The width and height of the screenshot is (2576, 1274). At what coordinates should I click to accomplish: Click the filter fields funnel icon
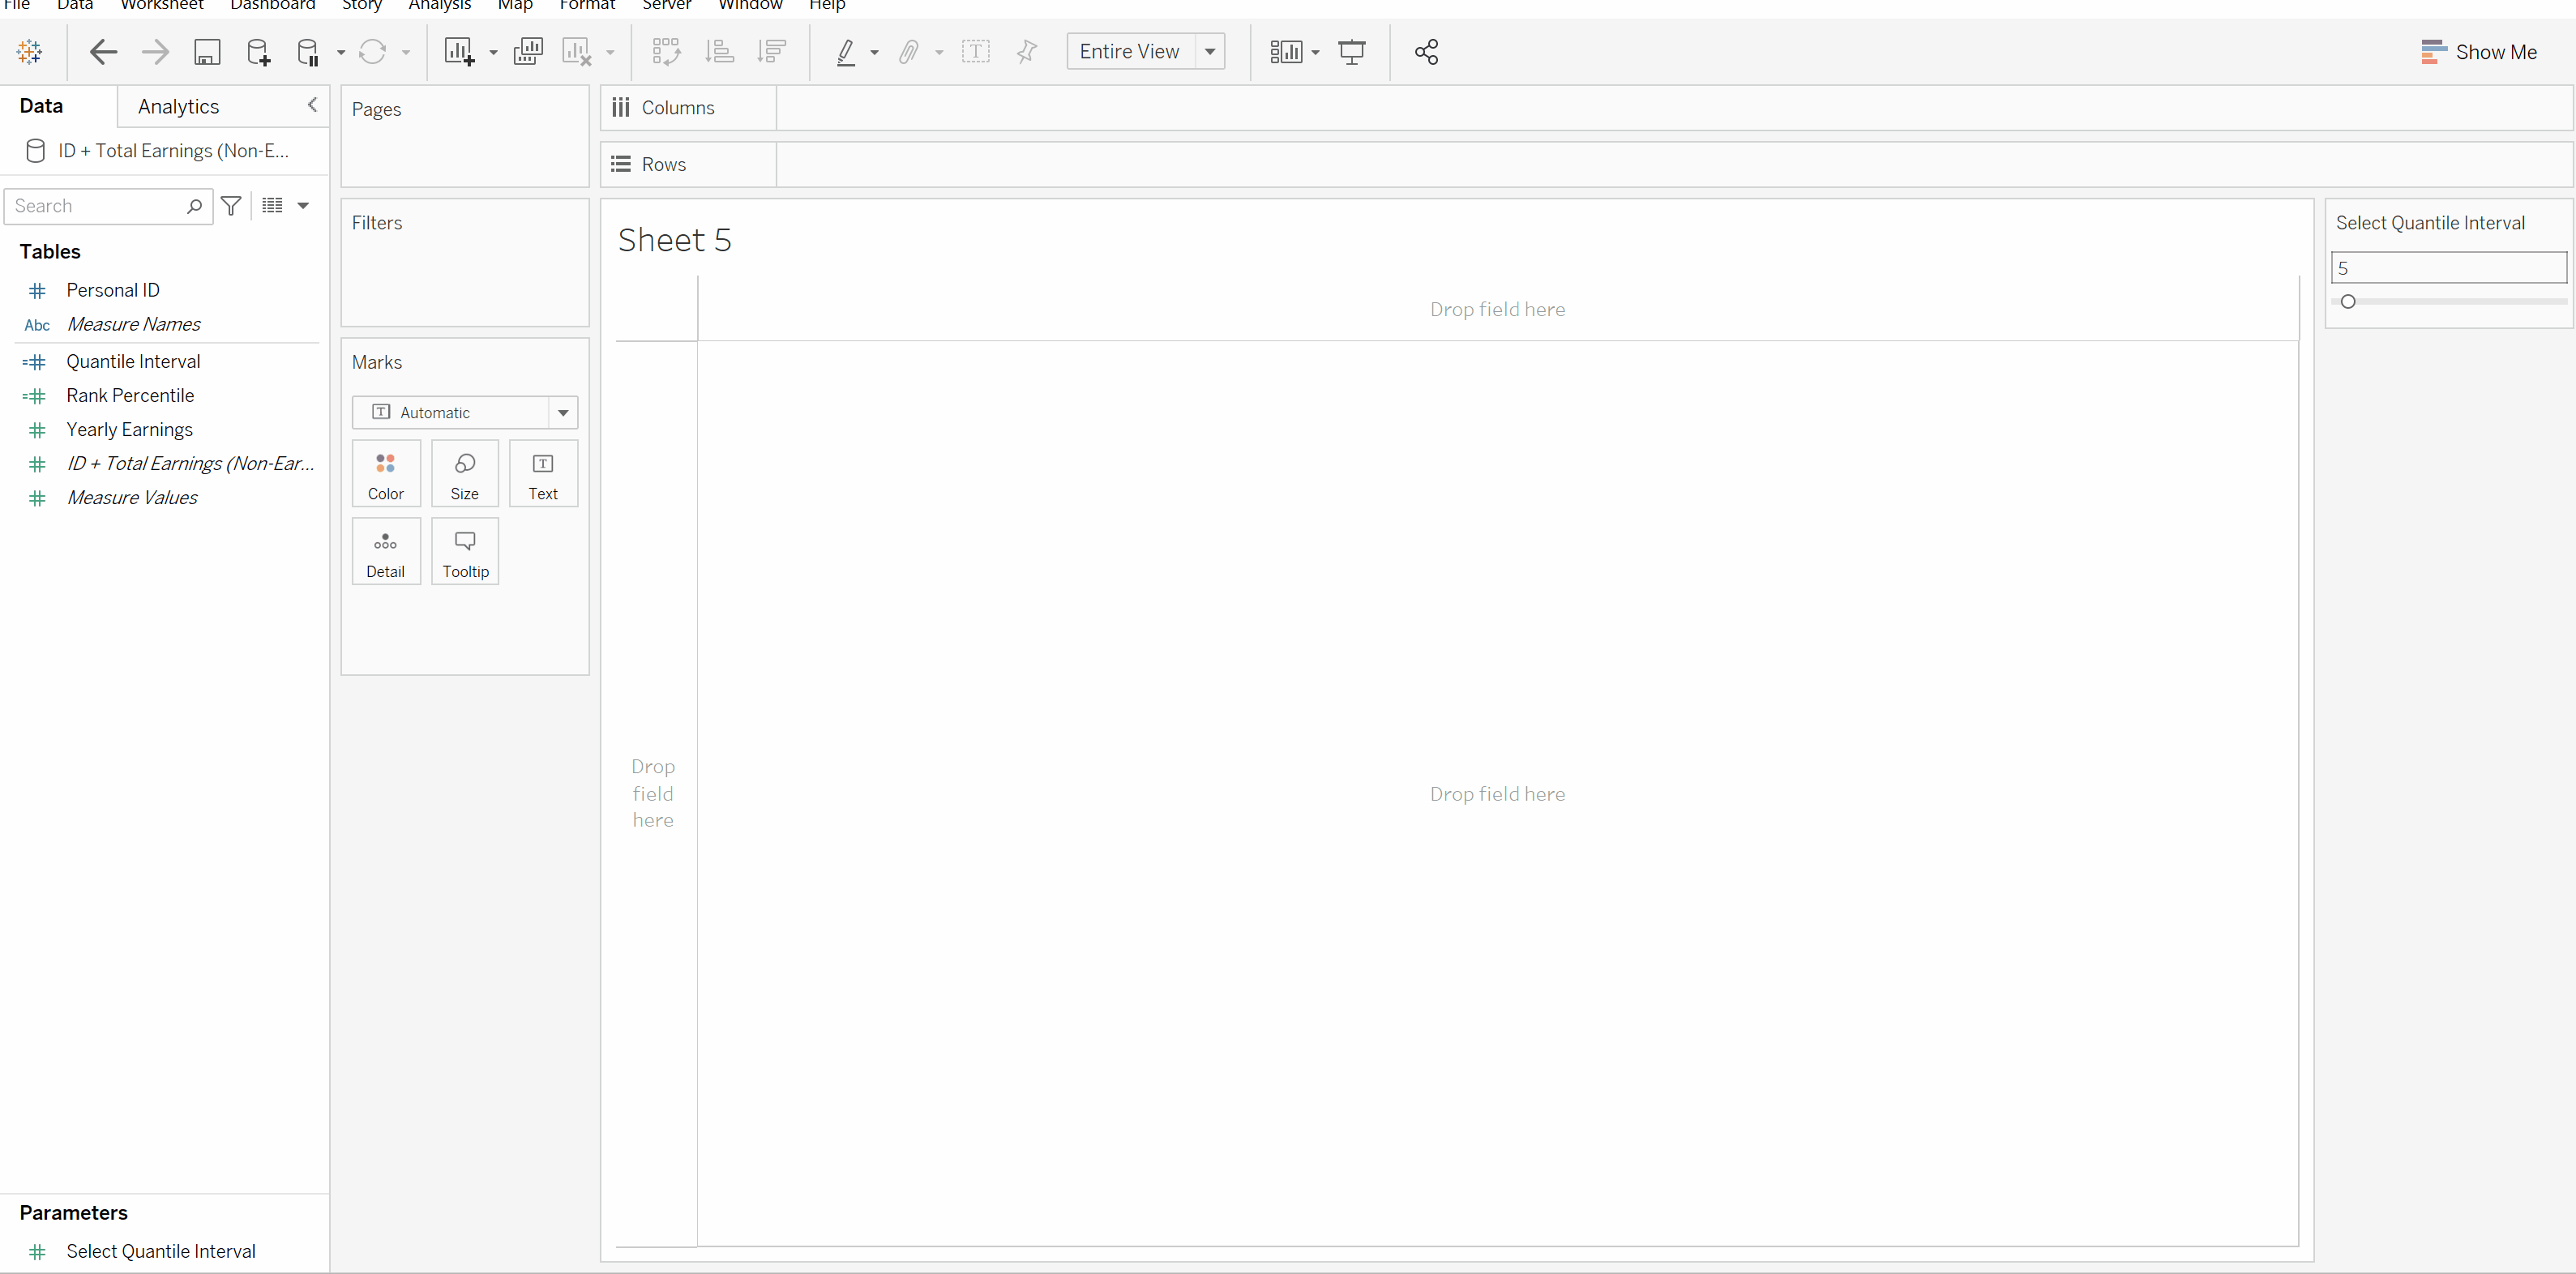(x=231, y=206)
